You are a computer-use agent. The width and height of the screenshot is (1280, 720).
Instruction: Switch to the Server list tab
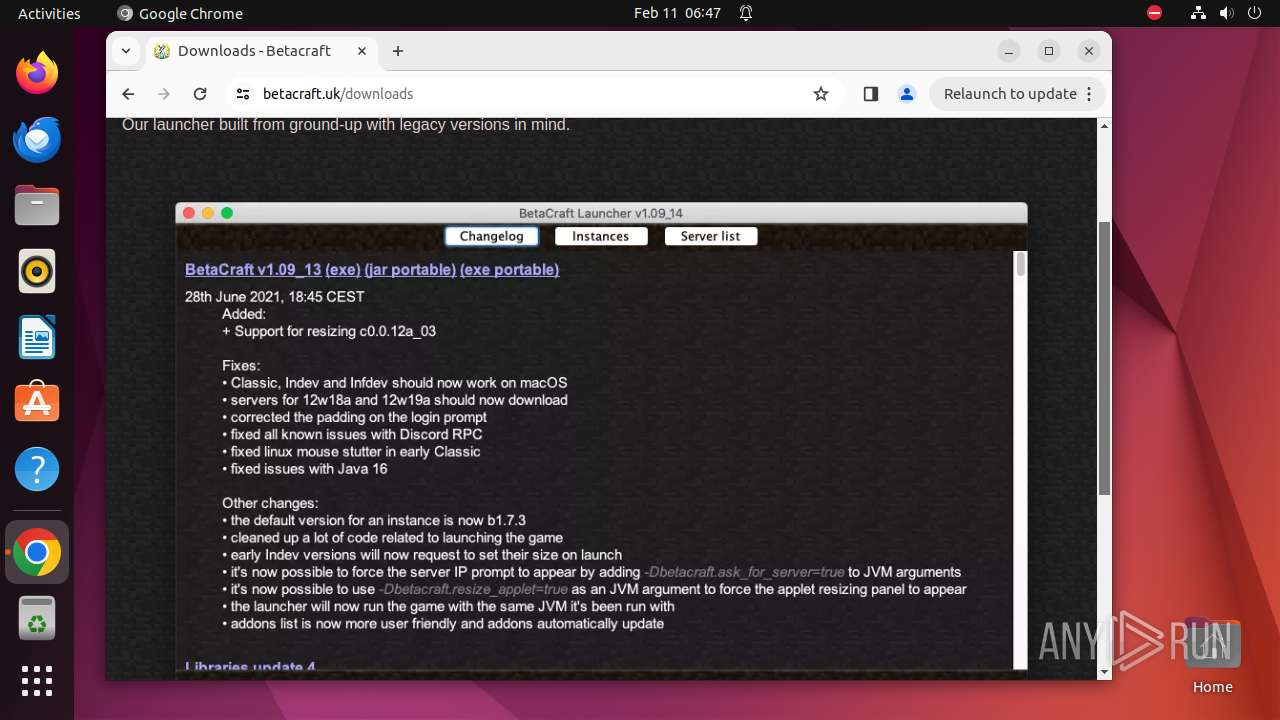(710, 236)
